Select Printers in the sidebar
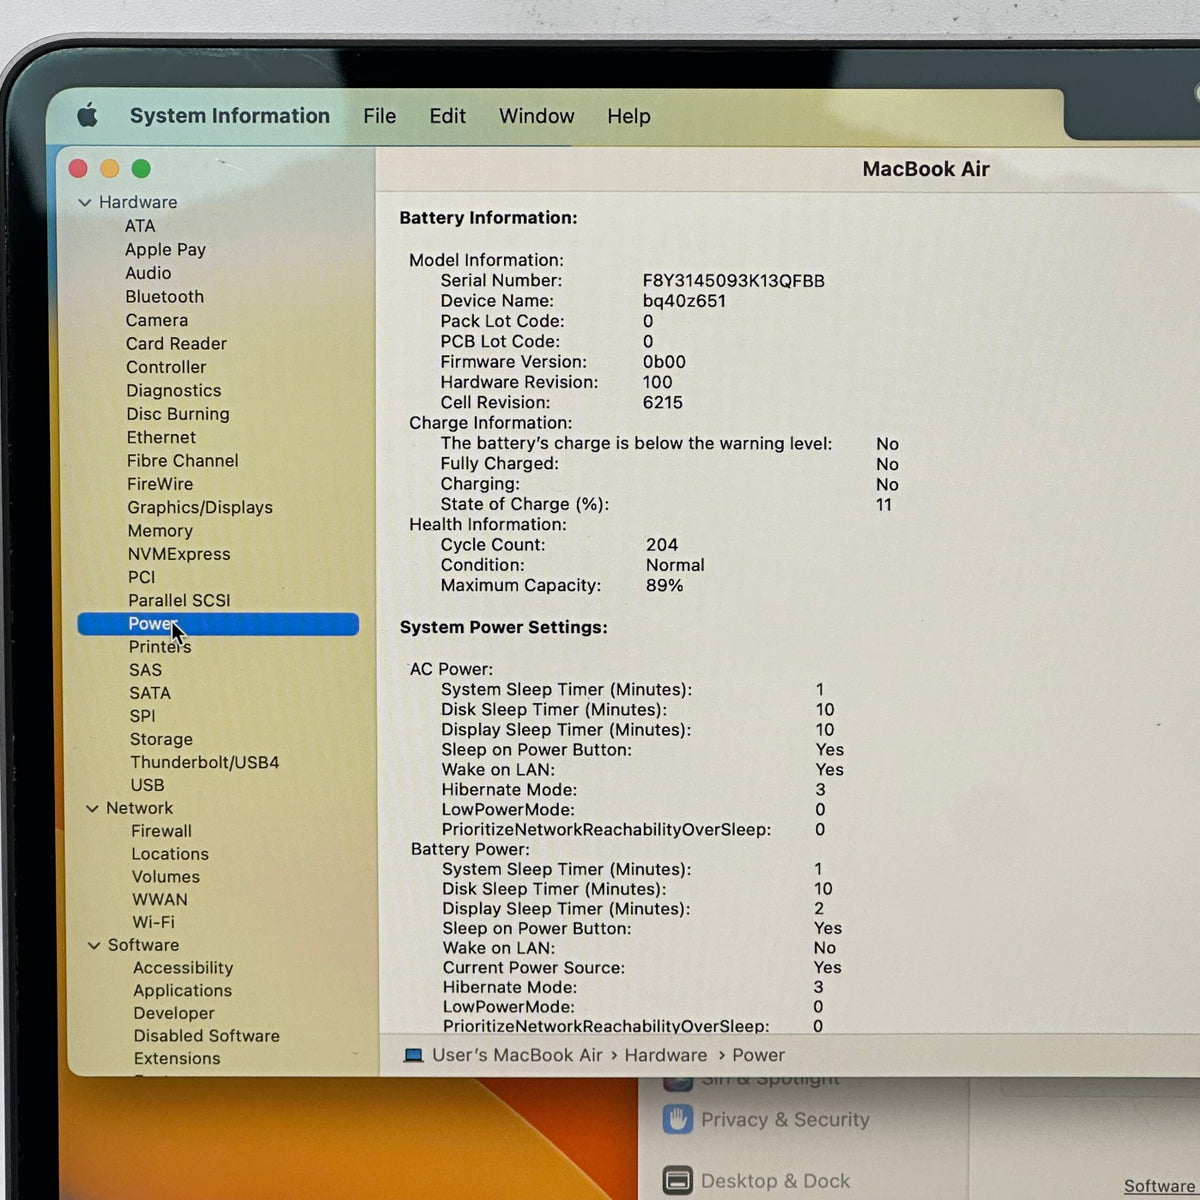 pos(160,647)
